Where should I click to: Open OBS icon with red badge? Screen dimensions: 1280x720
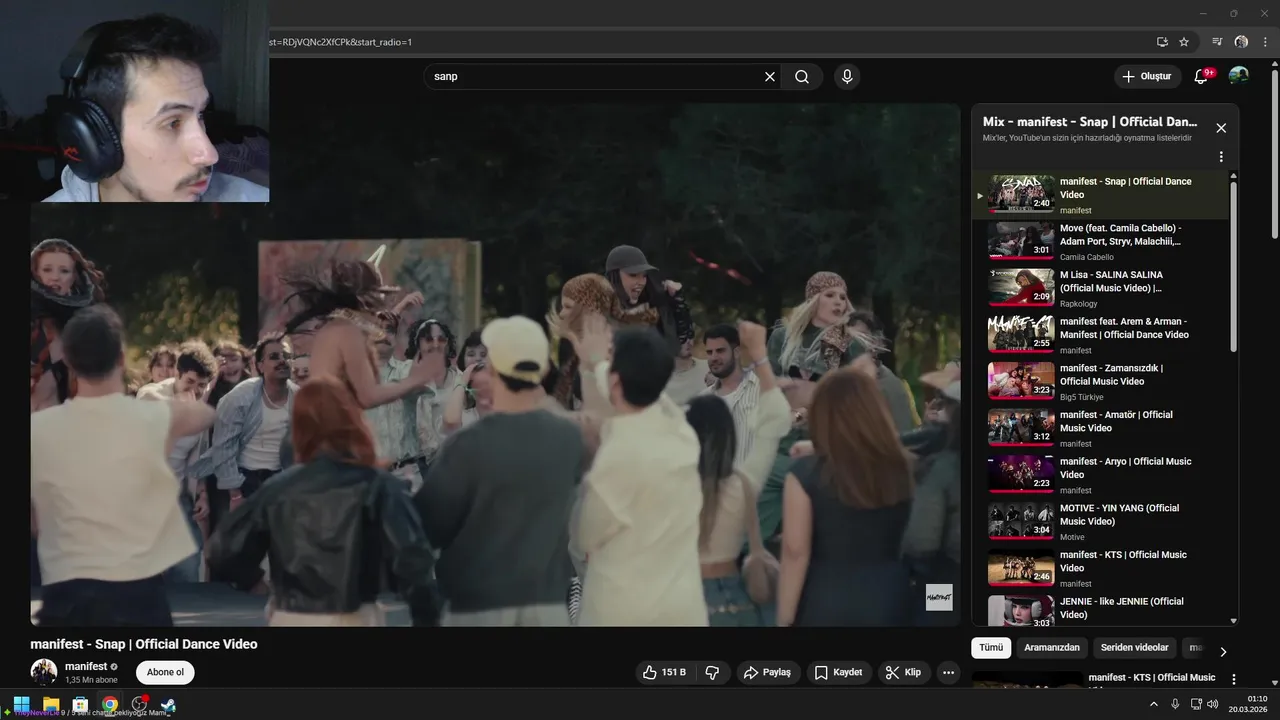[x=140, y=704]
